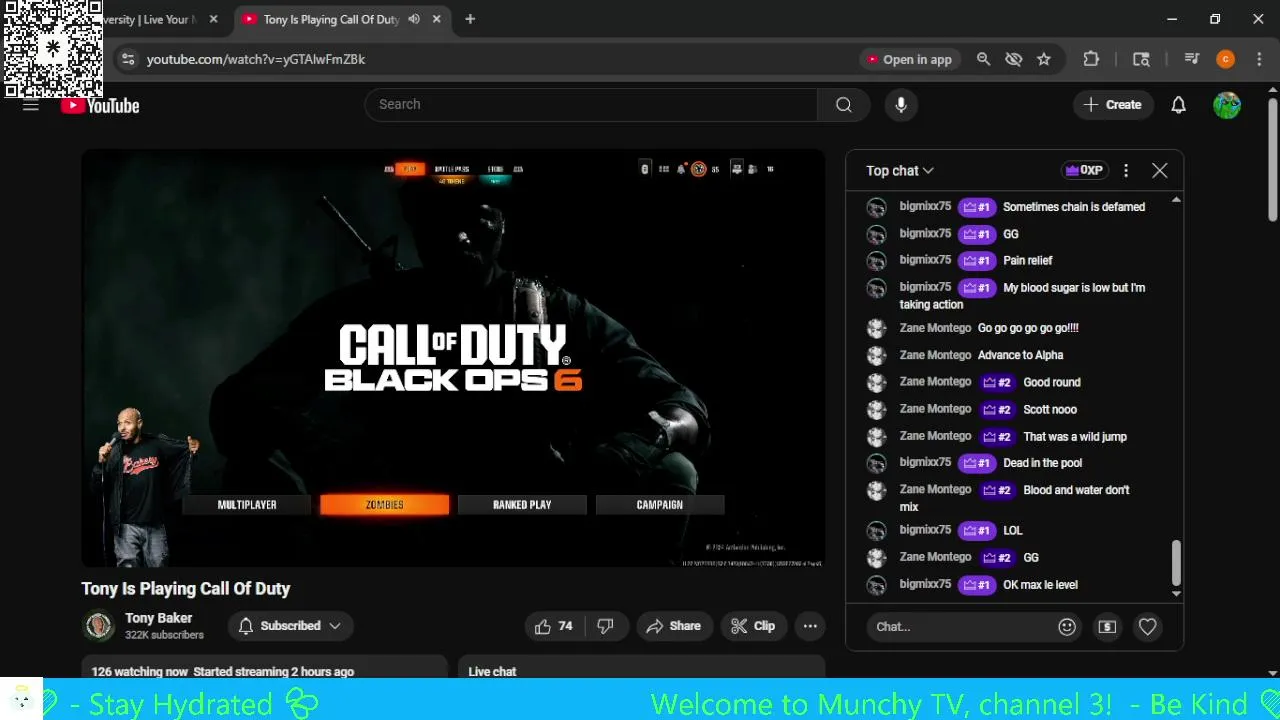Open the YouTube account avatar menu
Screen dimensions: 1280x720
click(1227, 105)
